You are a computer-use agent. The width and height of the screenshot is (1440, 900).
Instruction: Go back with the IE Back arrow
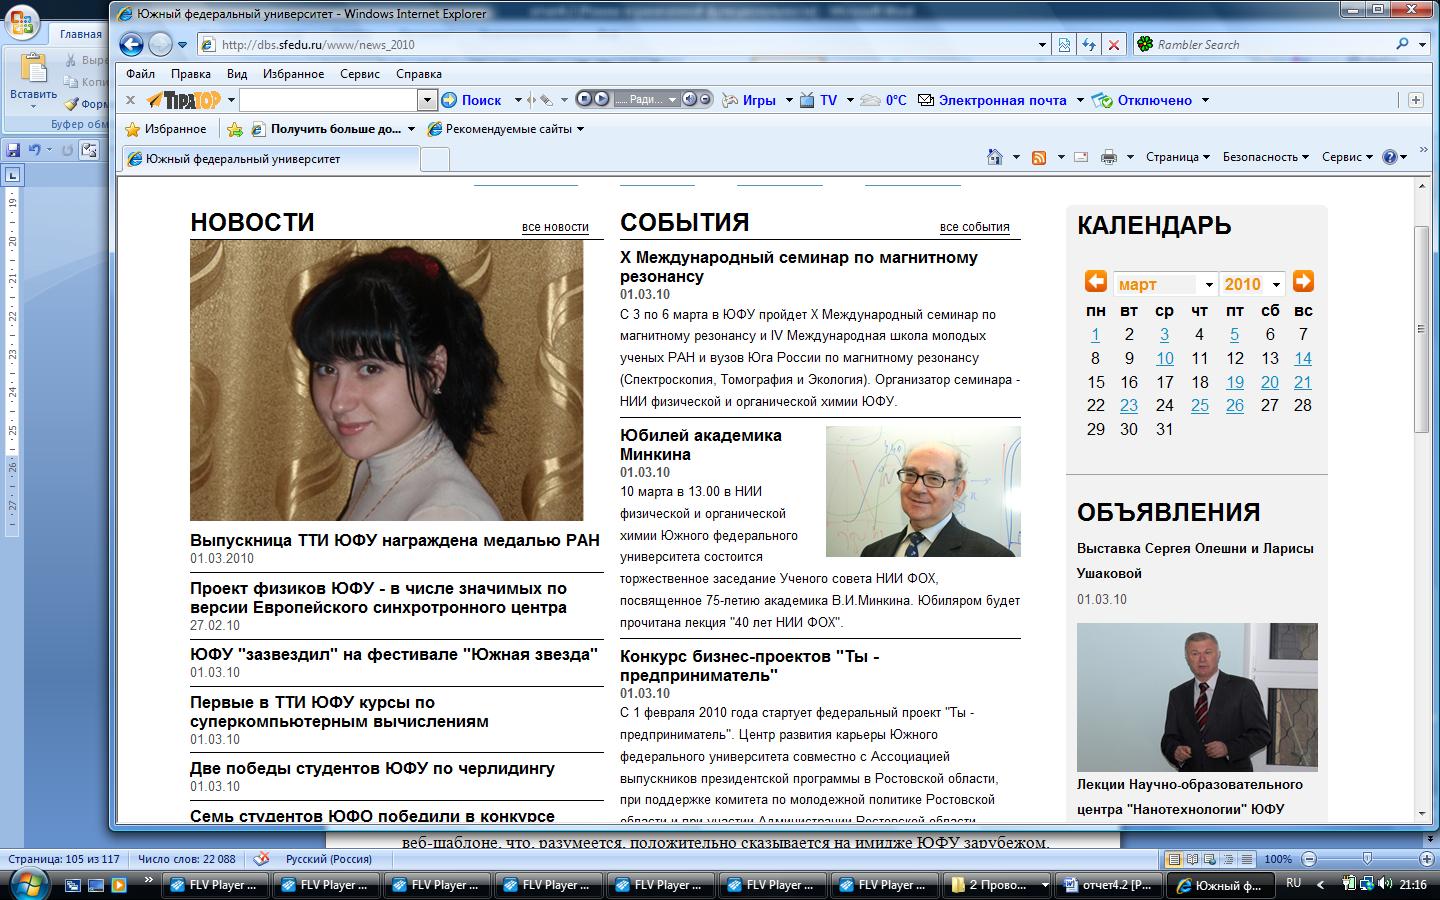131,44
